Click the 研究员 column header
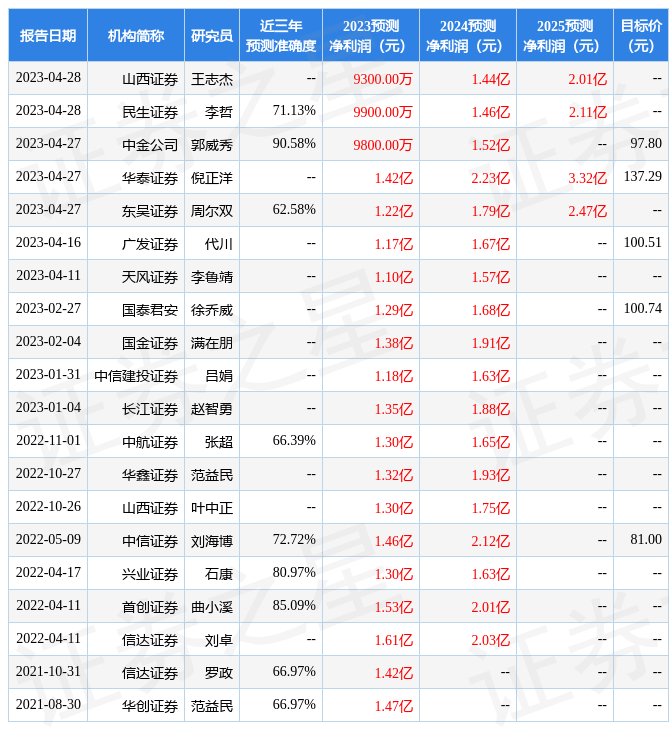The image size is (669, 730). [x=212, y=35]
